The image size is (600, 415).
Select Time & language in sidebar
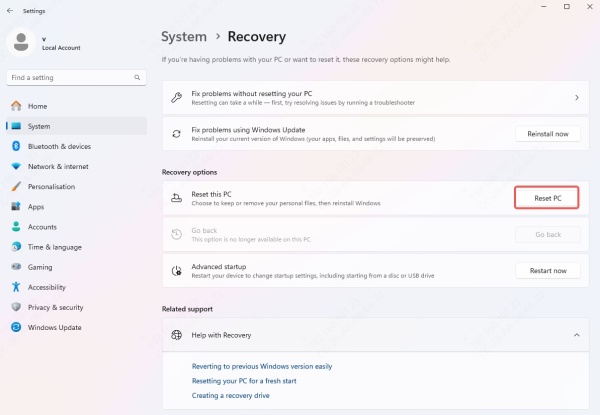[76, 247]
